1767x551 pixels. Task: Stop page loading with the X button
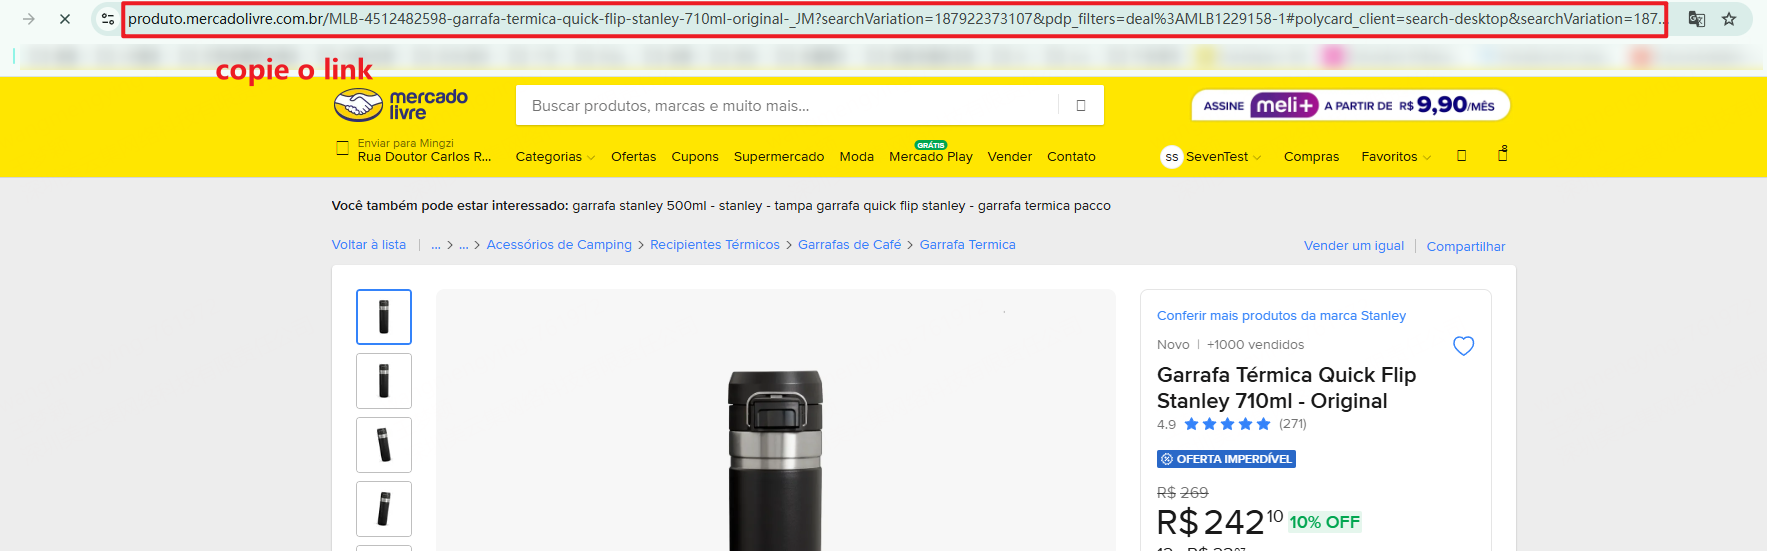point(65,19)
